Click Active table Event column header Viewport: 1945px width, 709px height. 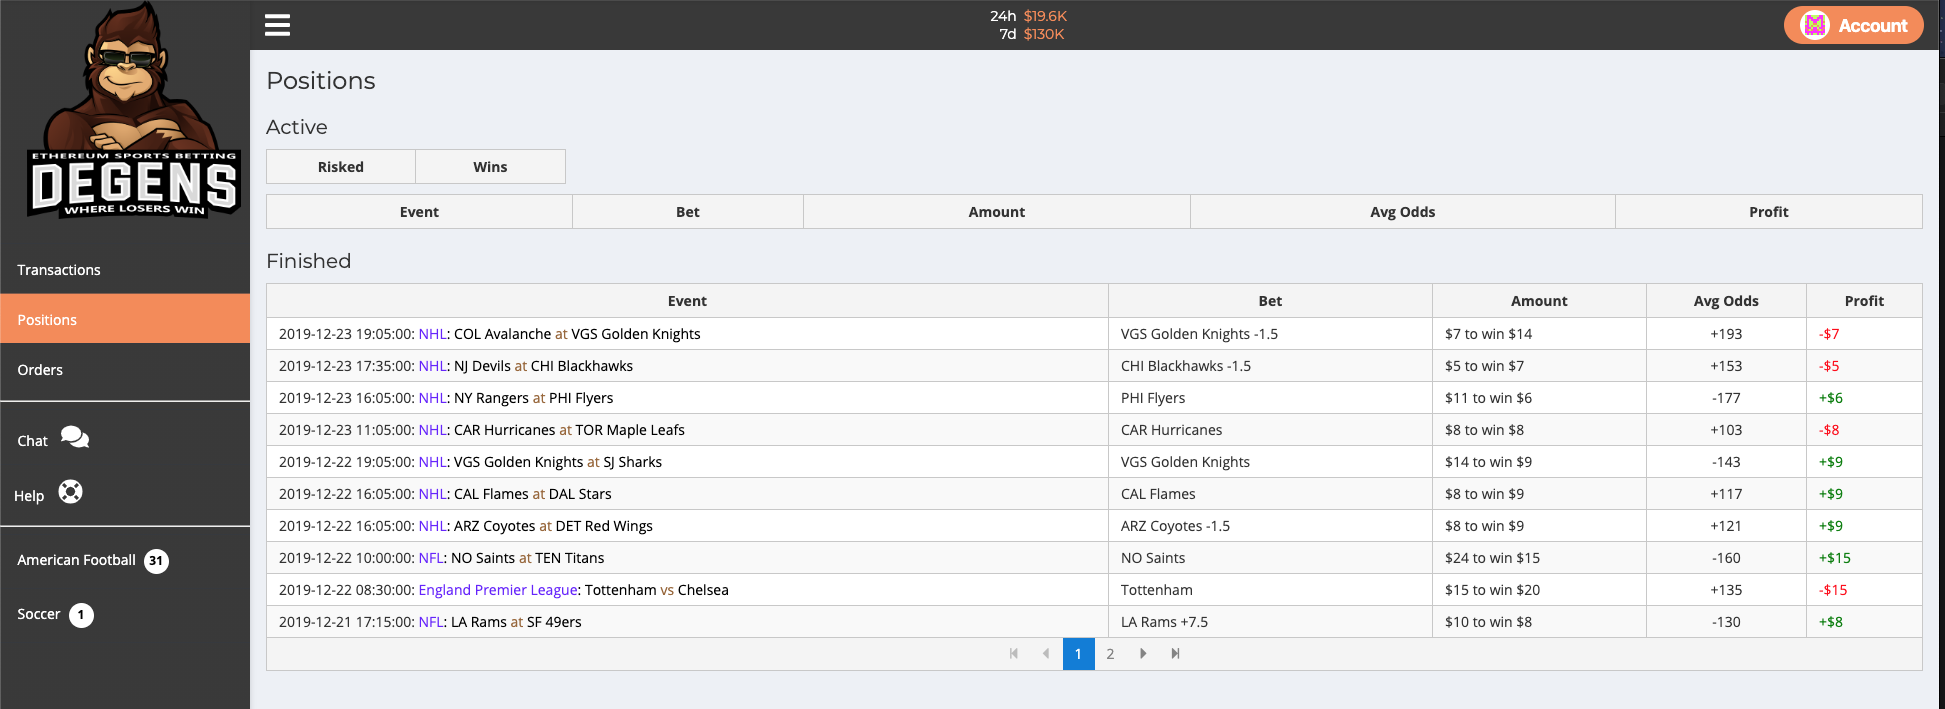[x=419, y=212]
